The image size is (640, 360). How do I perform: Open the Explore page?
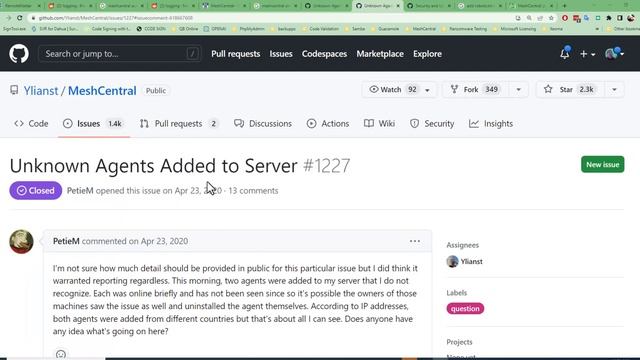click(427, 54)
